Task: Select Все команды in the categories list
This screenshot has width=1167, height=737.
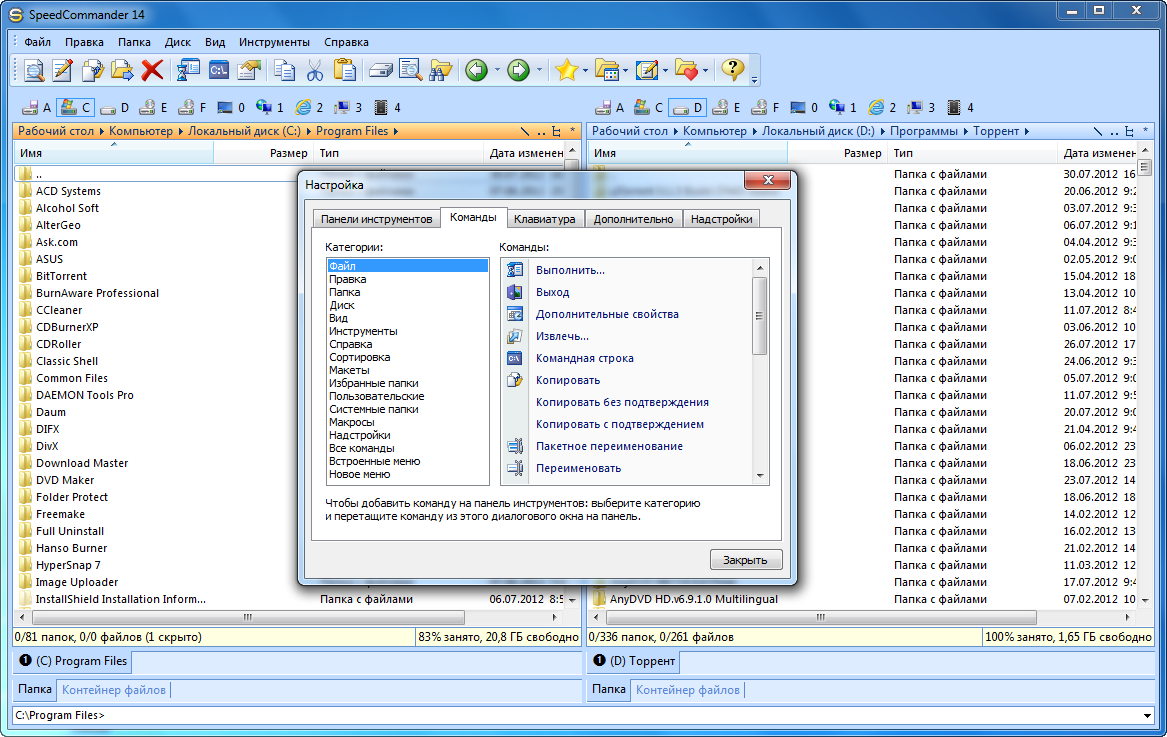Action: 362,448
